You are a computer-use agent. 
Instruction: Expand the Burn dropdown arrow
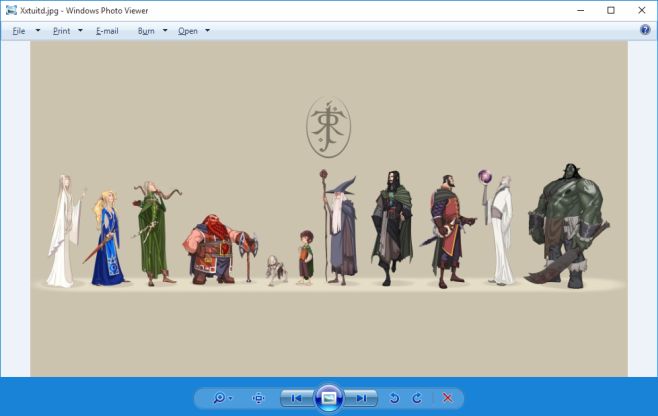pos(165,31)
